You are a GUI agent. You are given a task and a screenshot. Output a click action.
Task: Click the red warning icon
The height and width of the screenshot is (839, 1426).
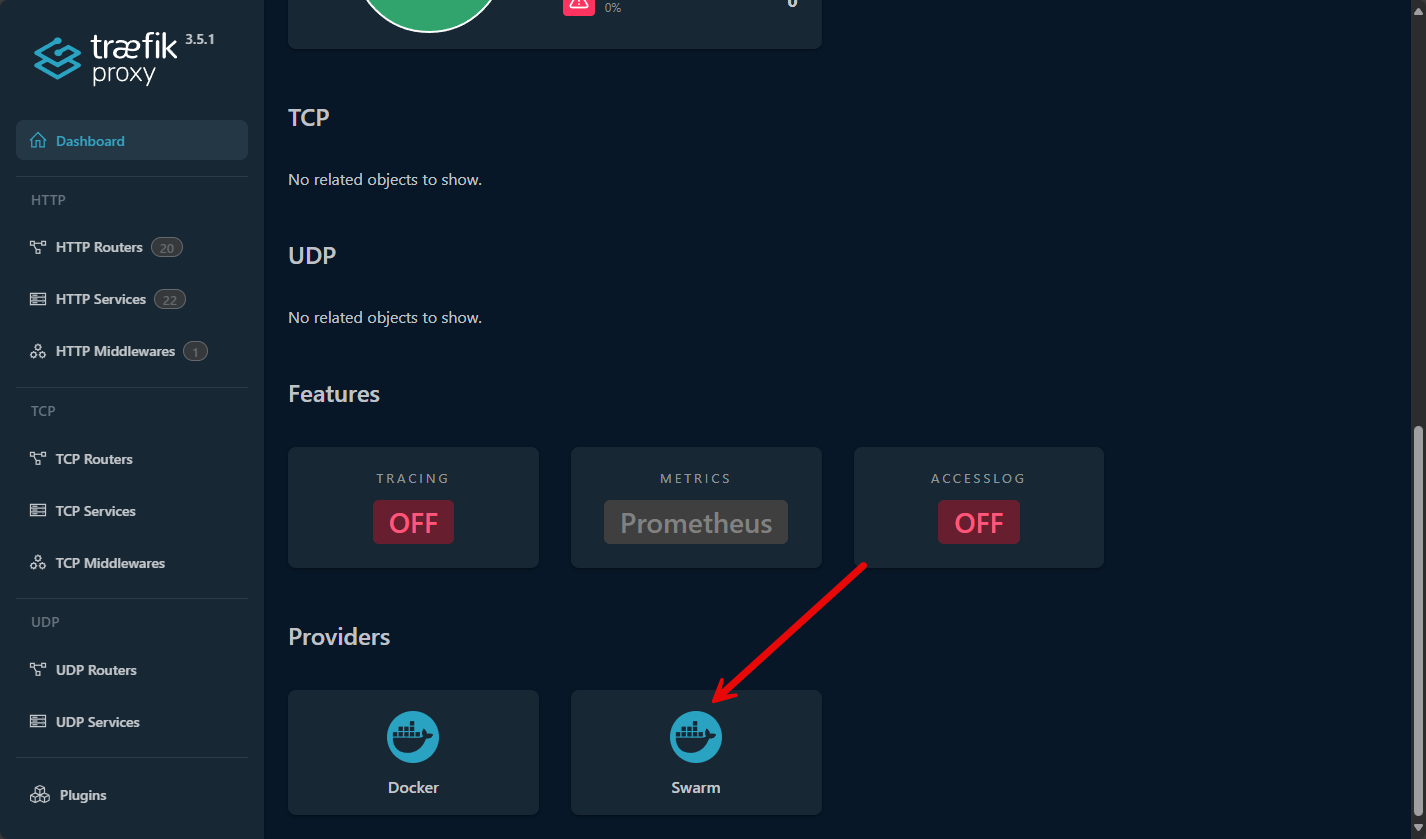tap(578, 4)
